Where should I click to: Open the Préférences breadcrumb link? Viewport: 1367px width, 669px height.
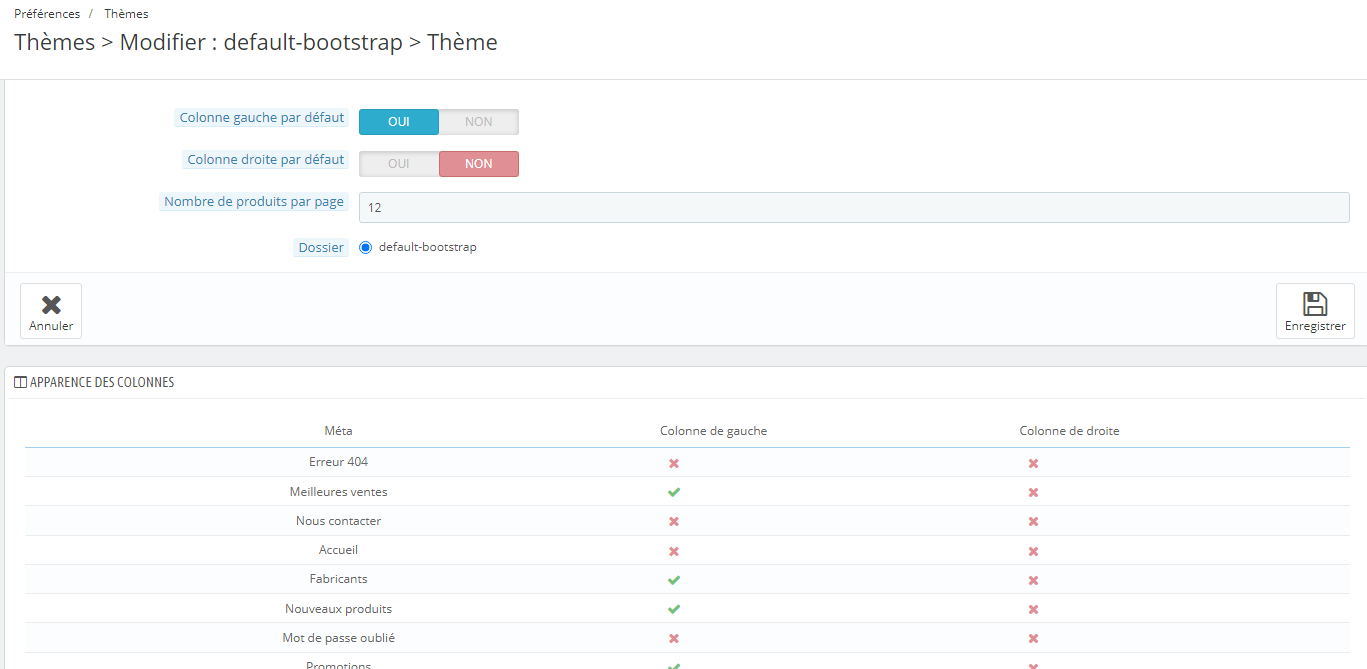click(x=47, y=14)
